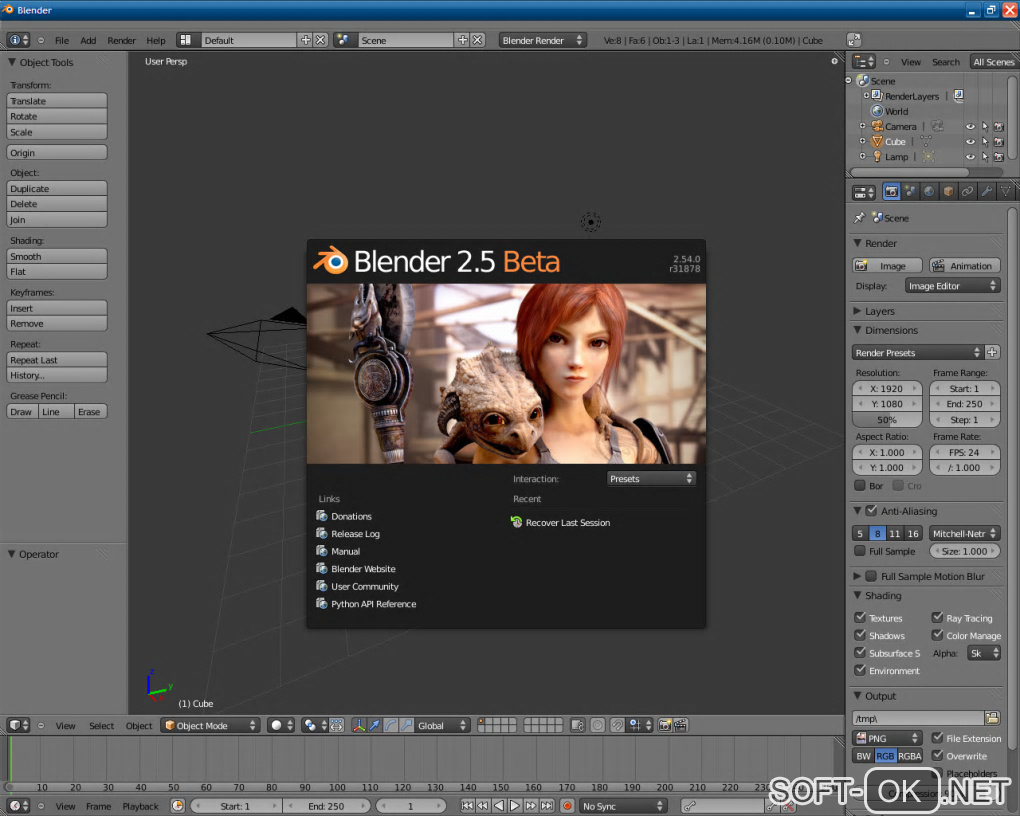This screenshot has height=816, width=1020.
Task: Open the Object Mode dropdown
Action: (x=210, y=726)
